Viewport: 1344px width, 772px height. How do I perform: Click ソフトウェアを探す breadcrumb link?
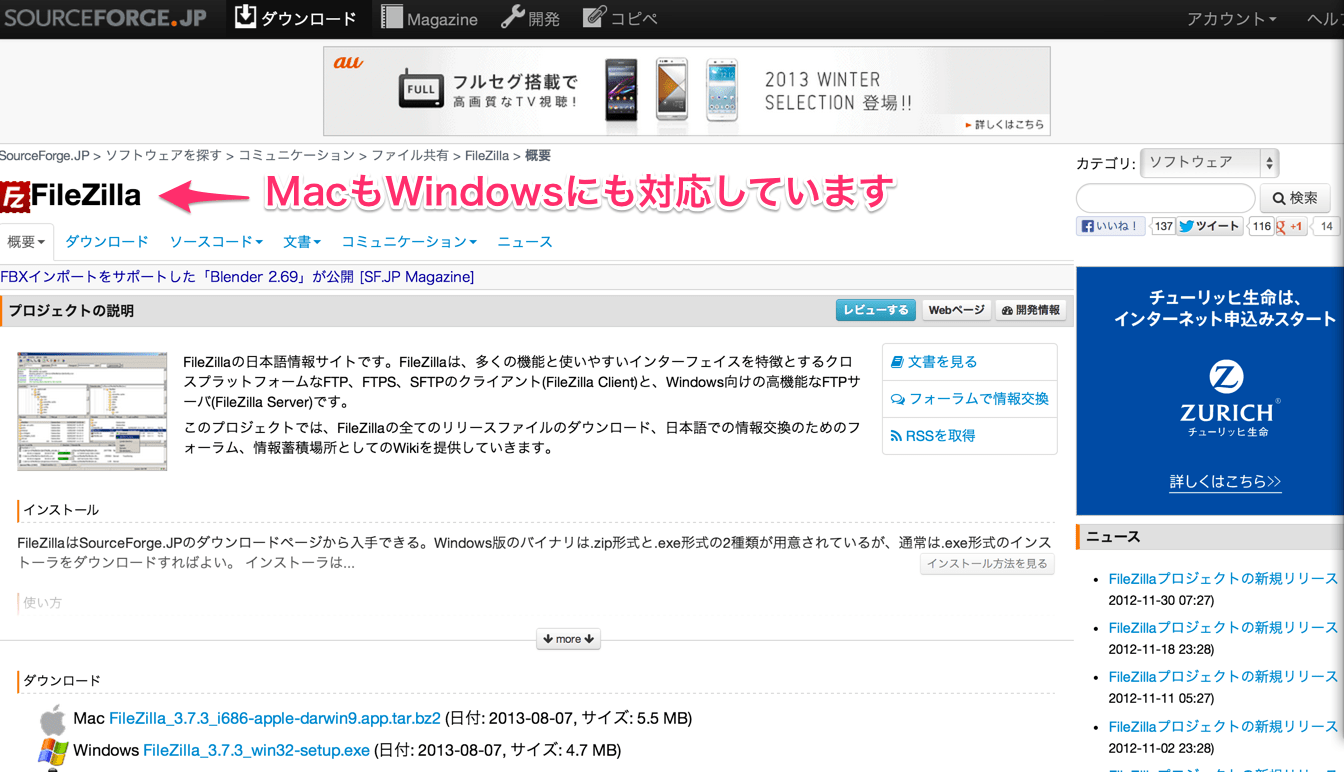[x=164, y=156]
